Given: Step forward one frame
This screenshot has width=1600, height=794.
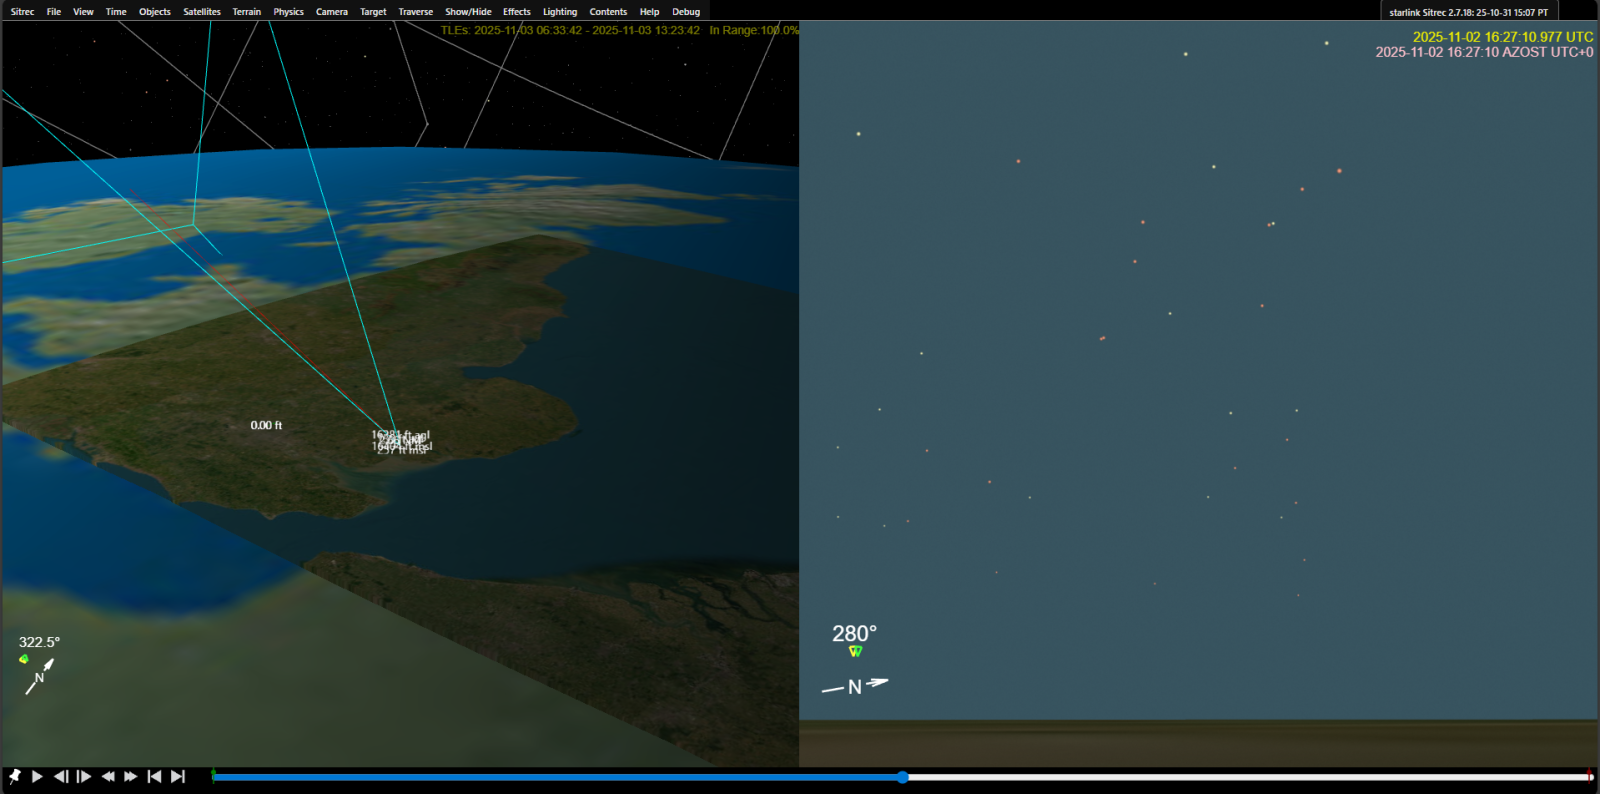Looking at the screenshot, I should 84,776.
